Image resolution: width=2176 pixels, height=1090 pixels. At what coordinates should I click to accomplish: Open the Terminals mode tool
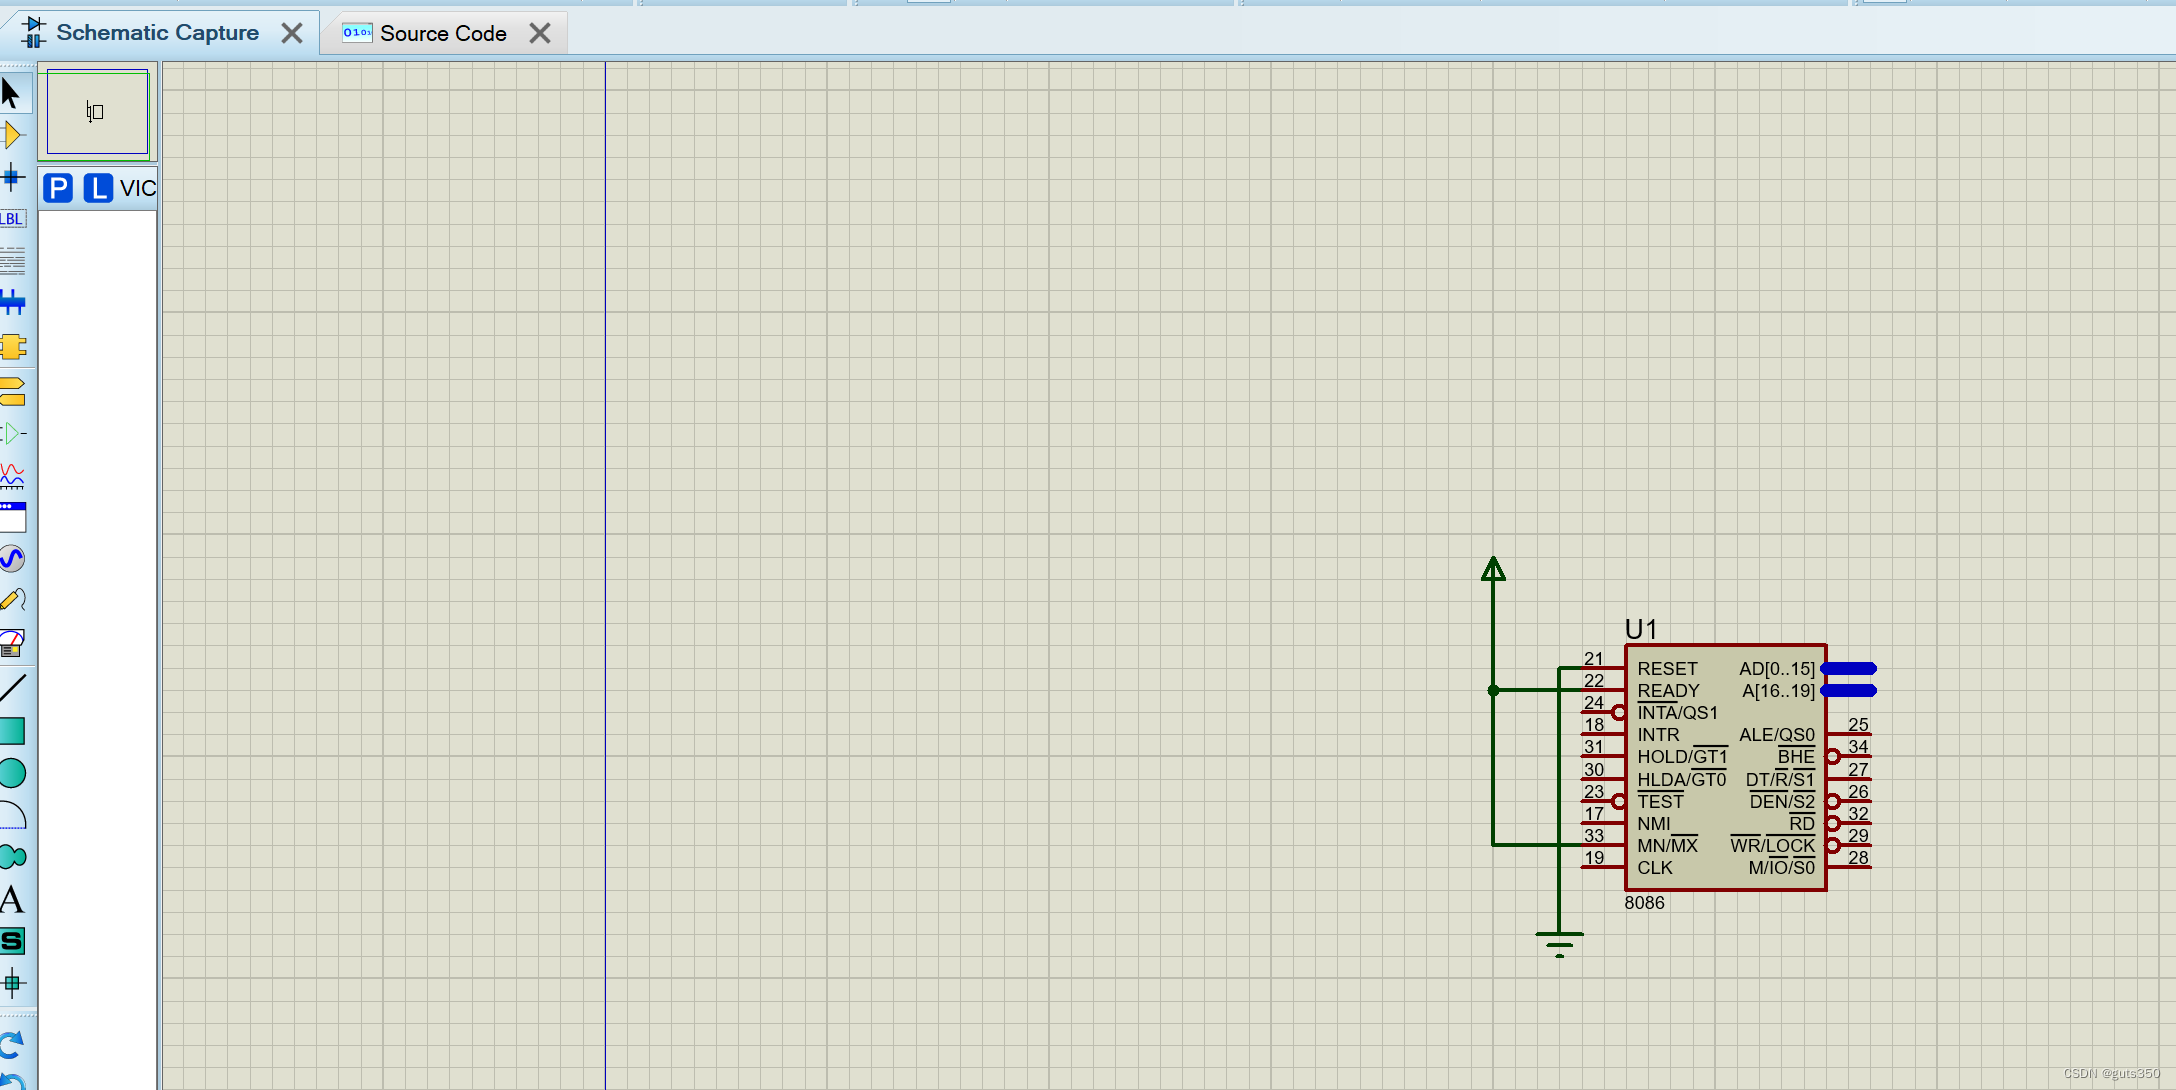pyautogui.click(x=12, y=391)
